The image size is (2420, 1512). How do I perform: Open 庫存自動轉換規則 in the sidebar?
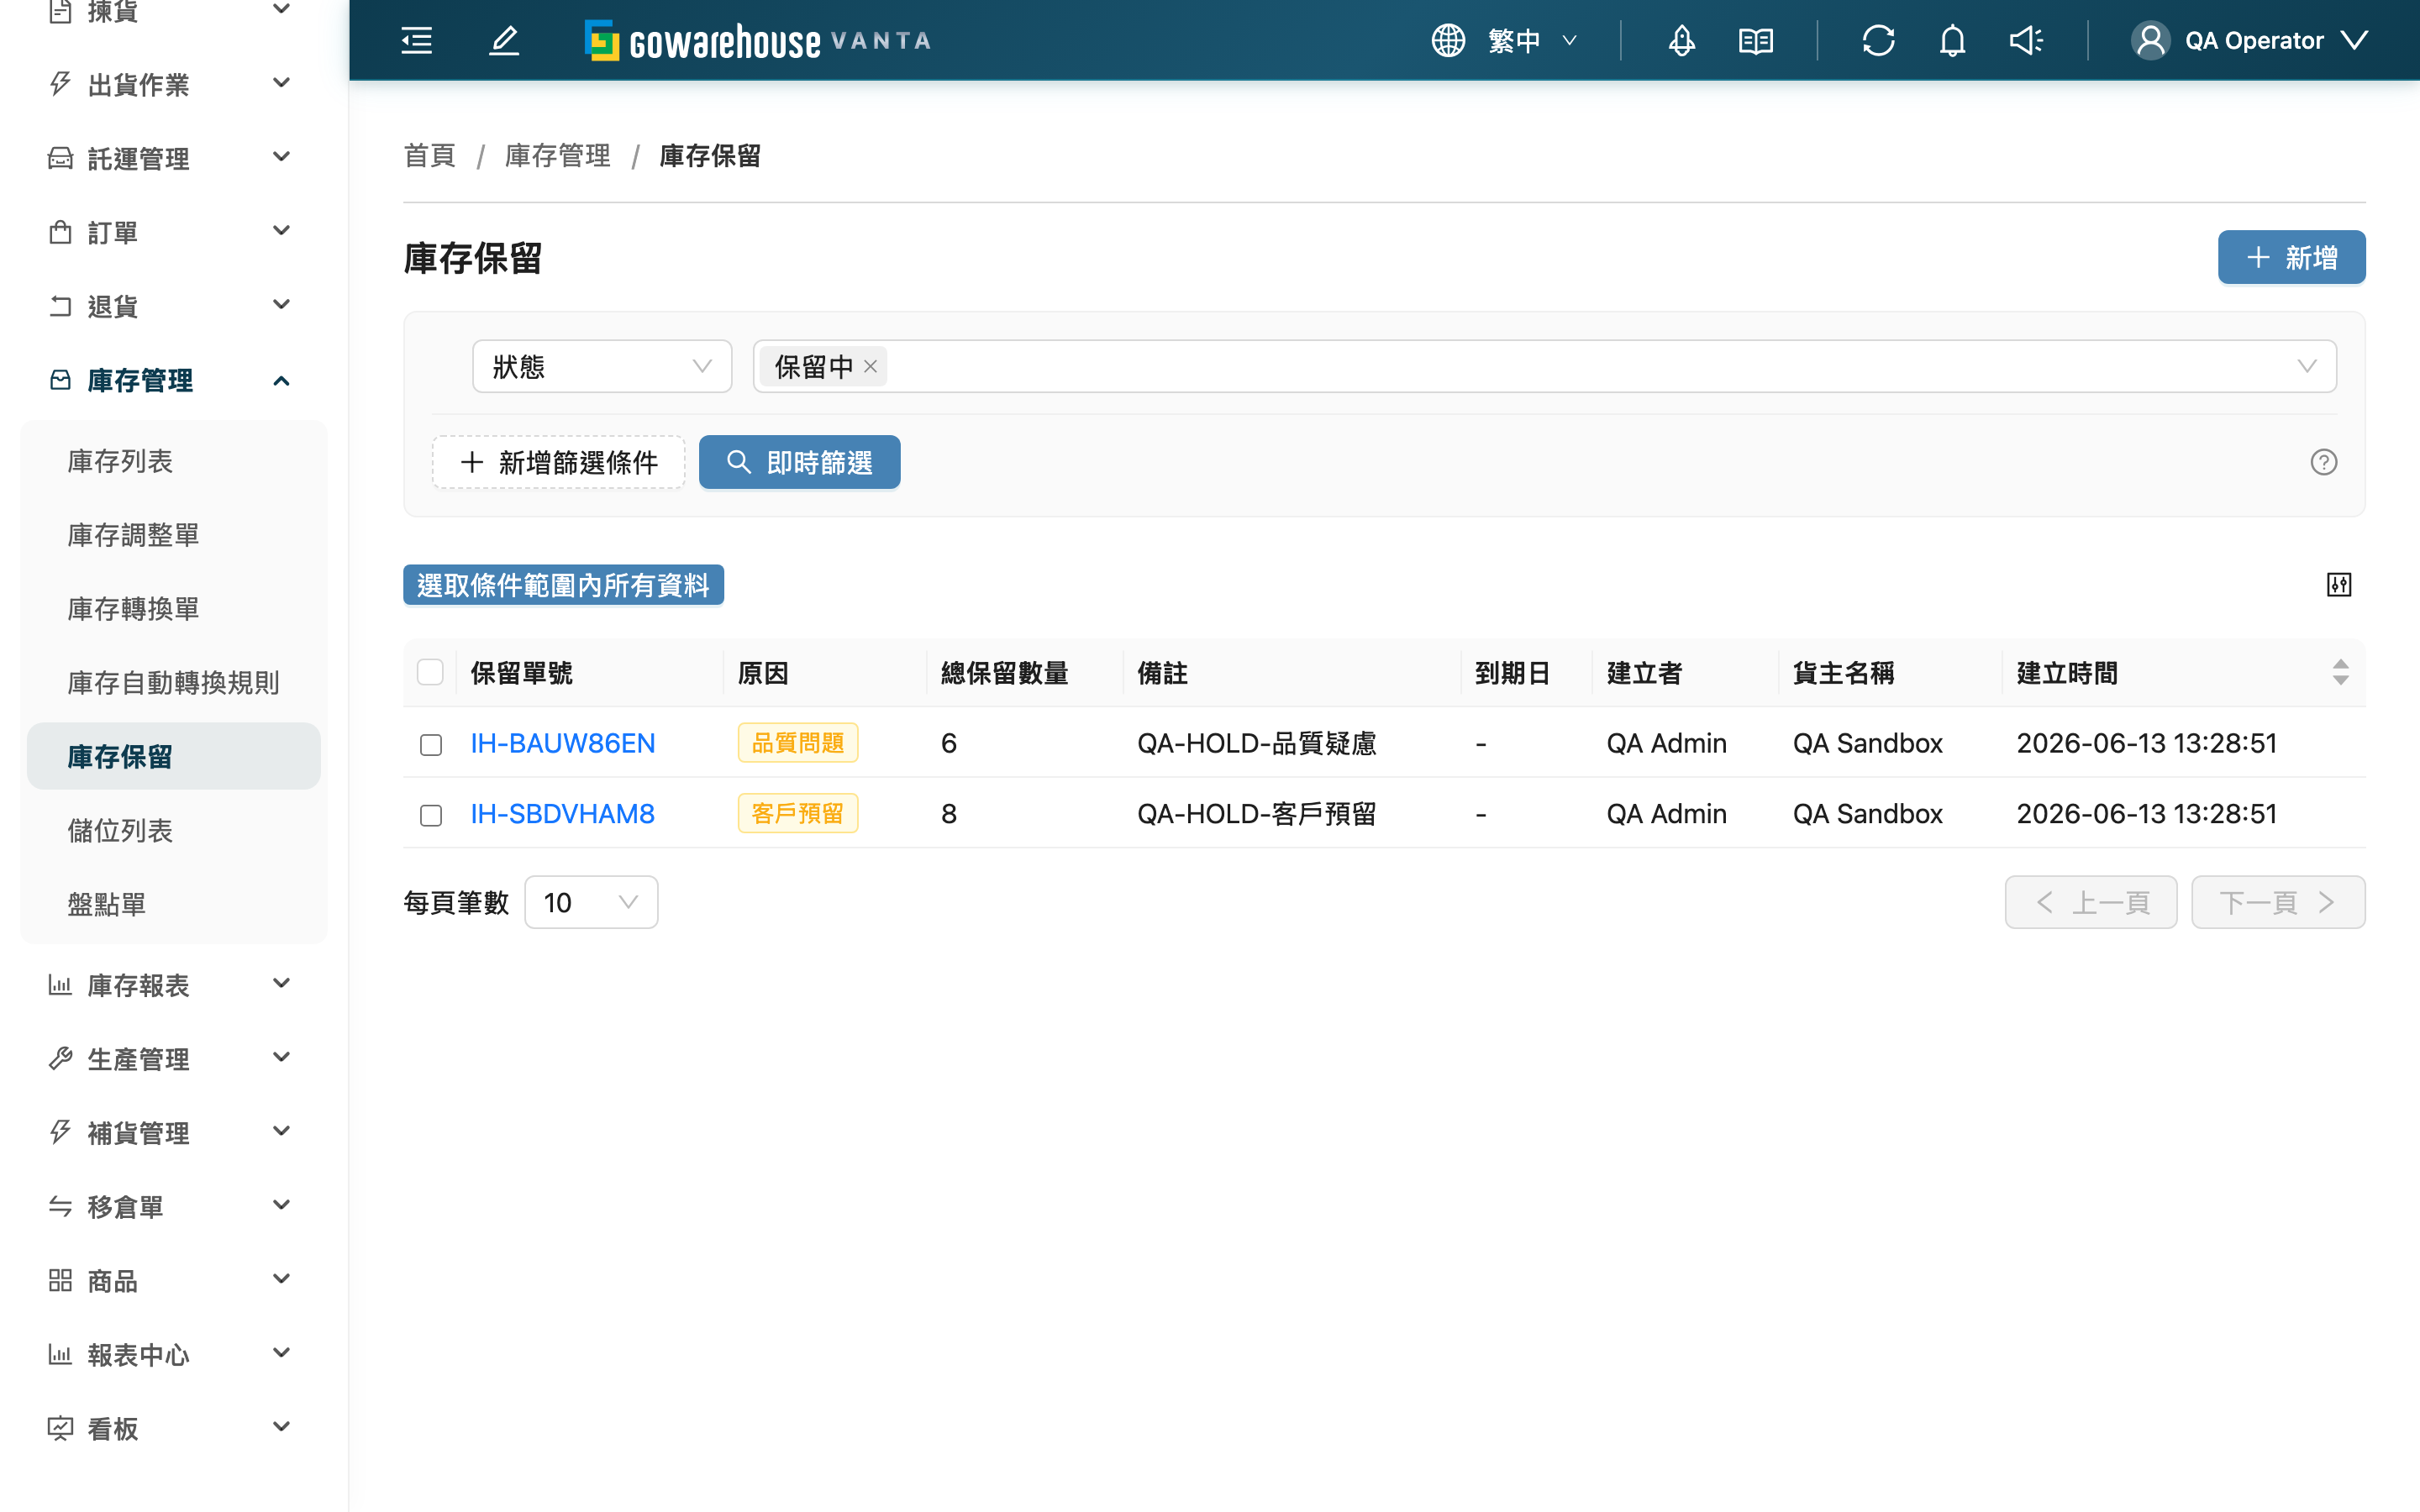click(x=174, y=683)
